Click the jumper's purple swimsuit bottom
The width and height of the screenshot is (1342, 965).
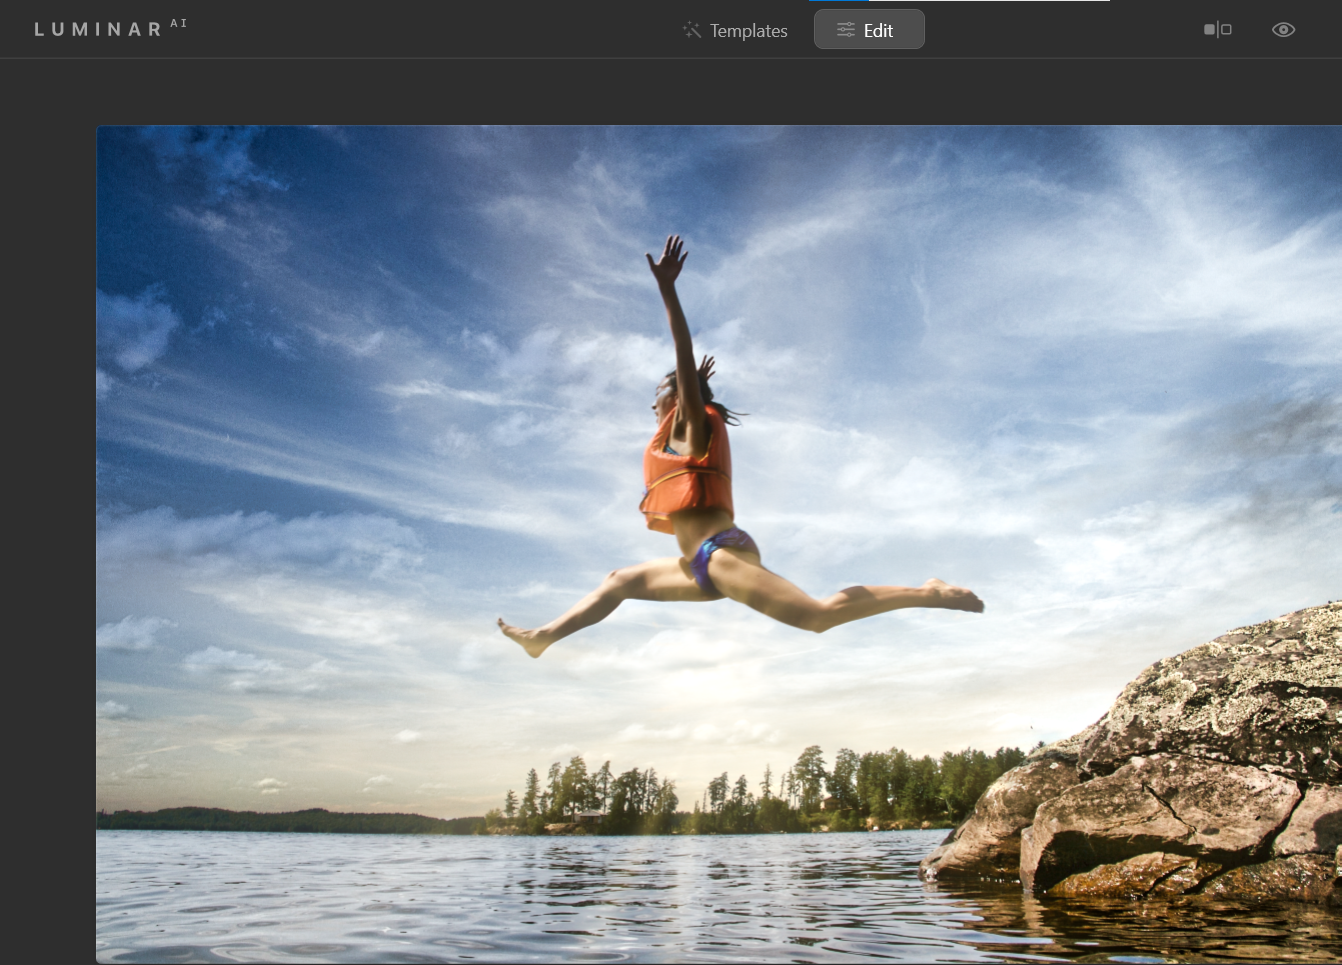coord(722,556)
